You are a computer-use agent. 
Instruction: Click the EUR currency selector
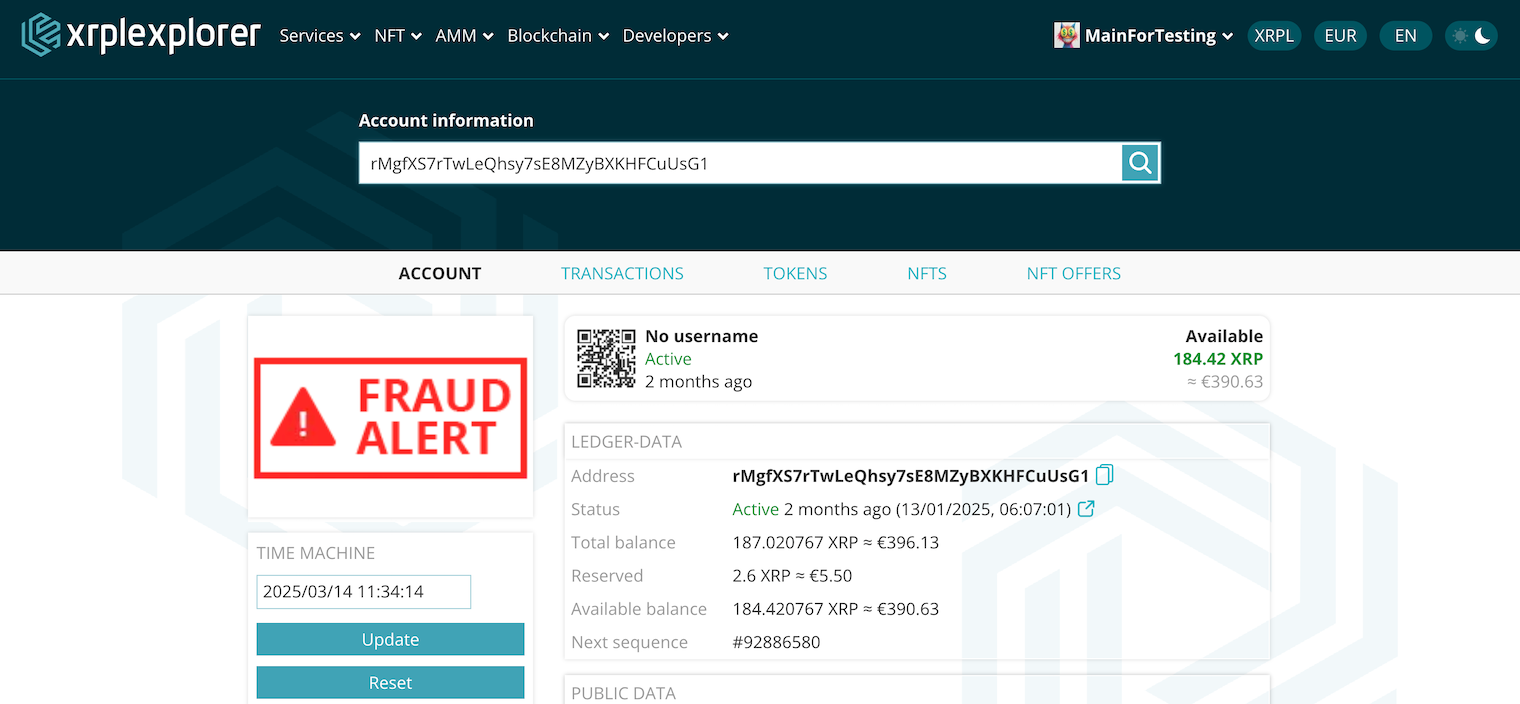[x=1340, y=36]
